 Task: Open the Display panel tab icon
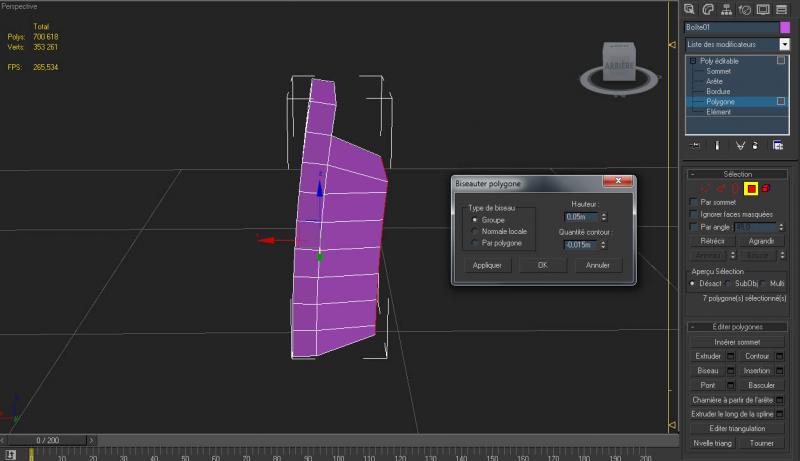pos(763,9)
